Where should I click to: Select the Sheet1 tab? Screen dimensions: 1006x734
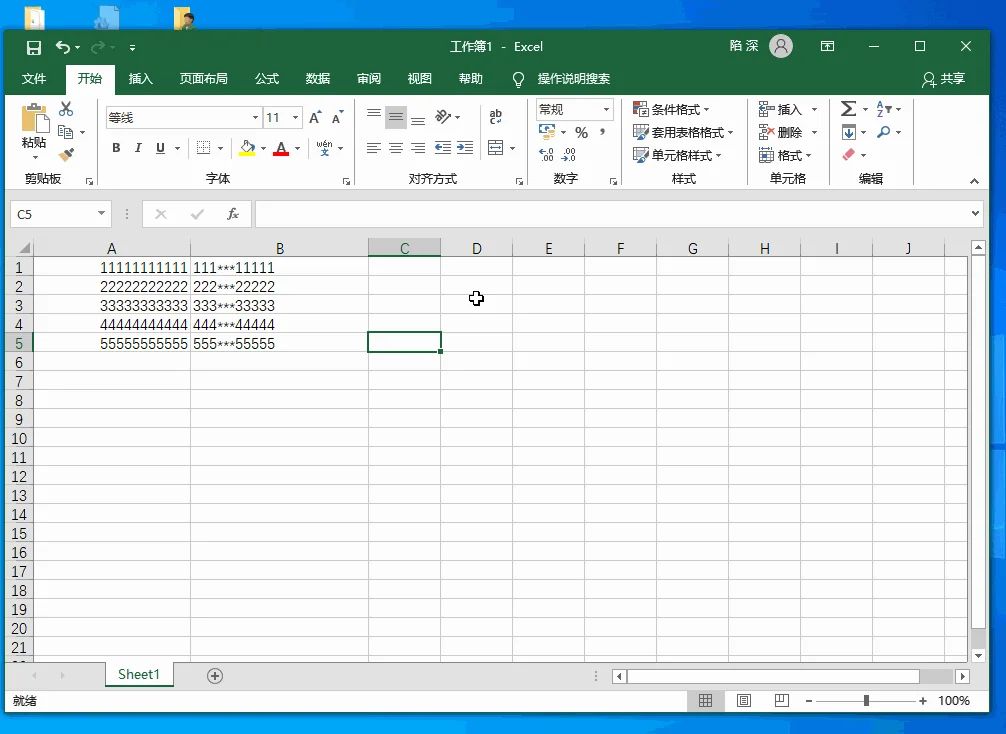pyautogui.click(x=139, y=674)
